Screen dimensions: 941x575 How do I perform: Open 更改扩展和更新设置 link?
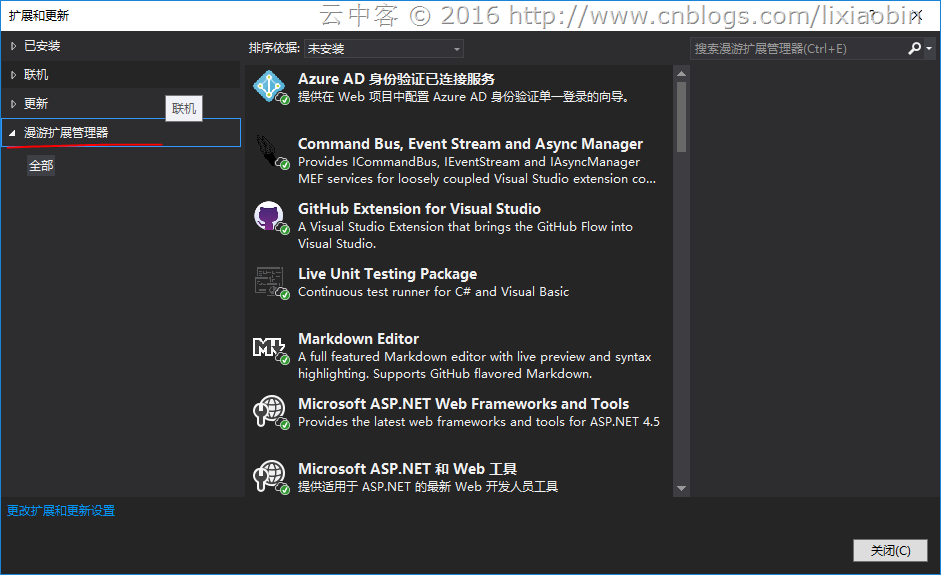61,510
